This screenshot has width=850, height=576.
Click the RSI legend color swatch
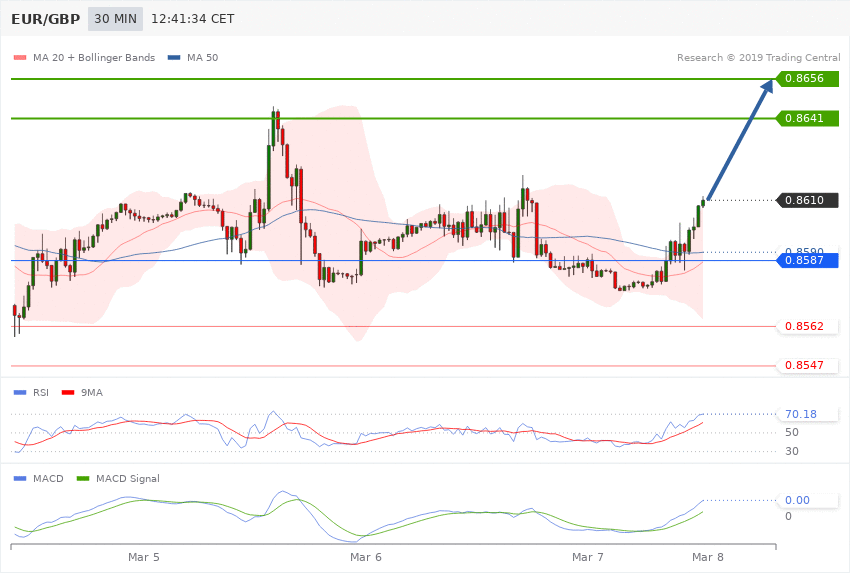(x=20, y=392)
